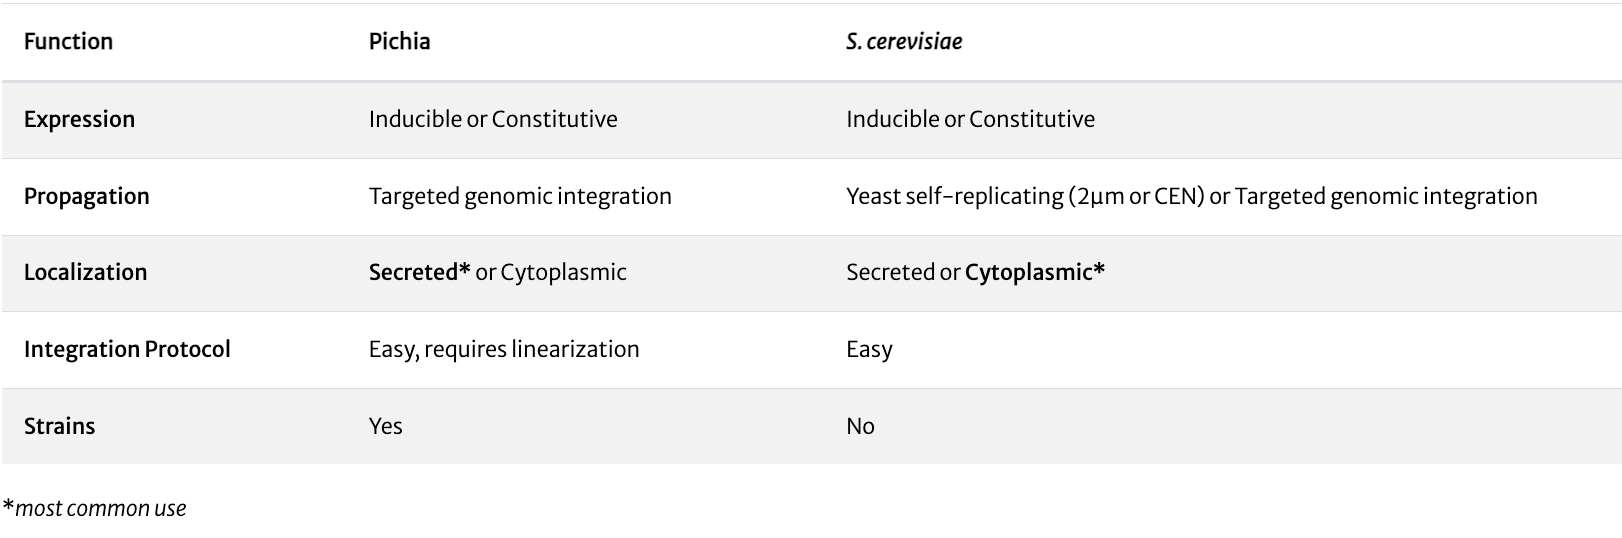Select the Localization row label
This screenshot has height=538, width=1622.
click(x=85, y=272)
